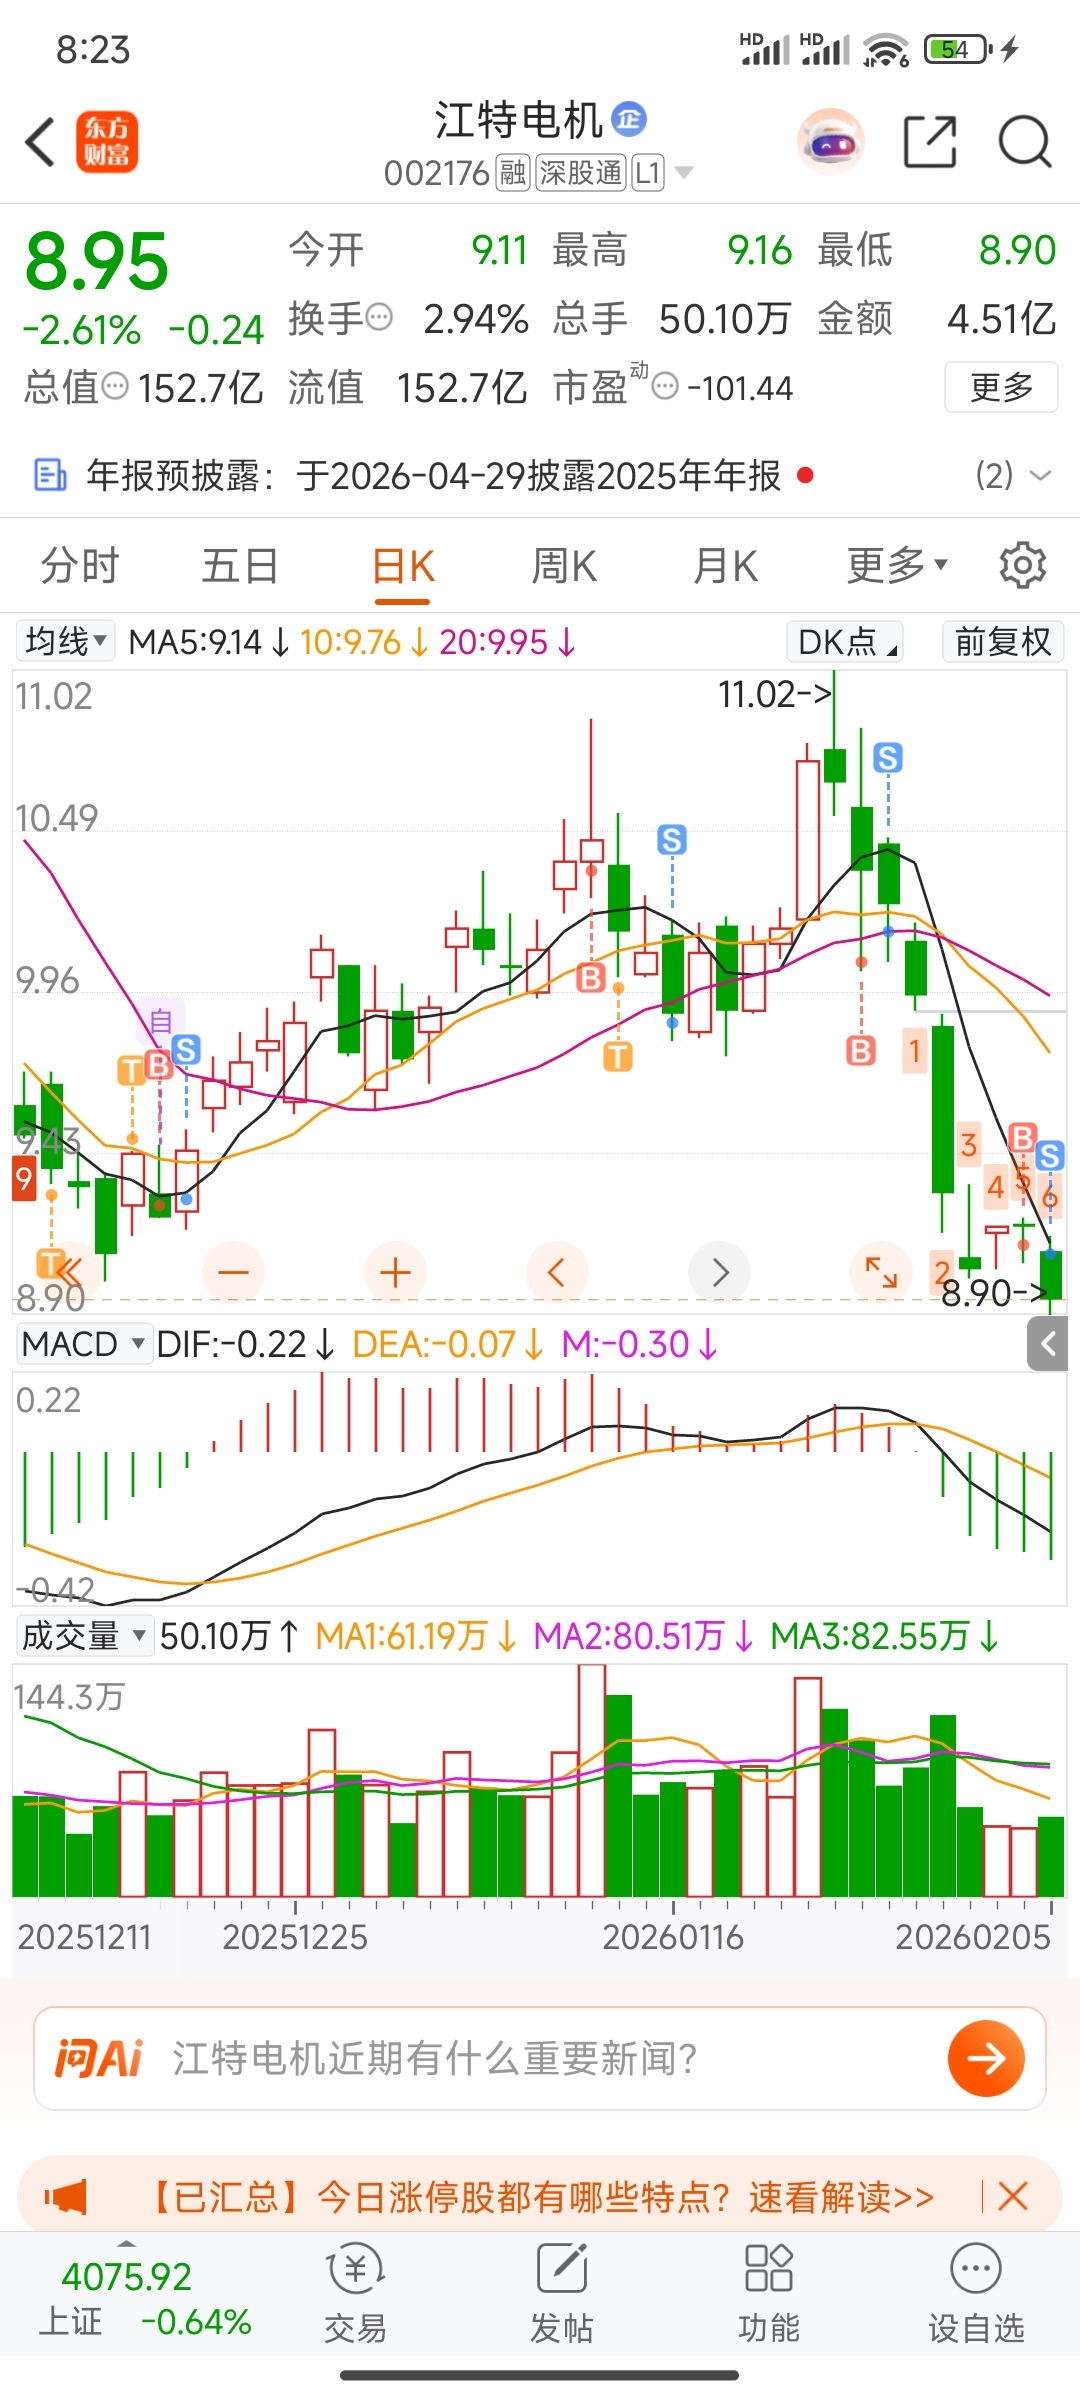Open the MACD indicator dropdown
1080x2400 pixels.
[84, 1344]
